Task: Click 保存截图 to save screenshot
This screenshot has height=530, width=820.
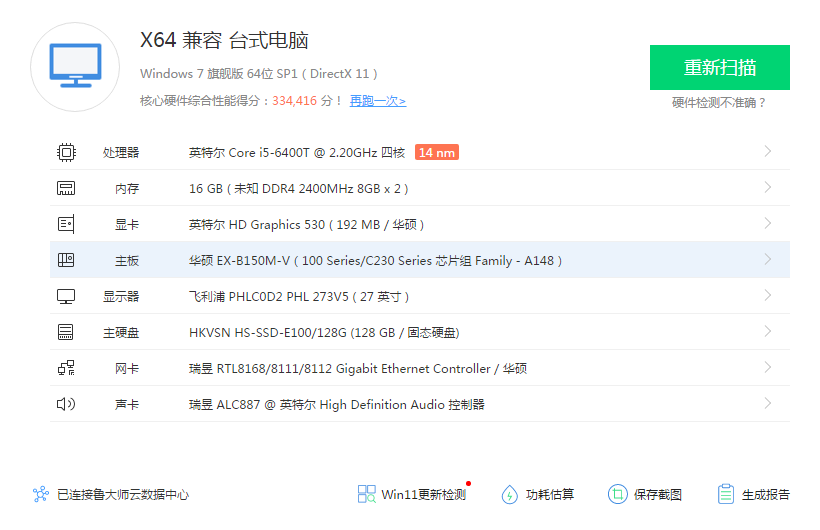Action: tap(645, 494)
